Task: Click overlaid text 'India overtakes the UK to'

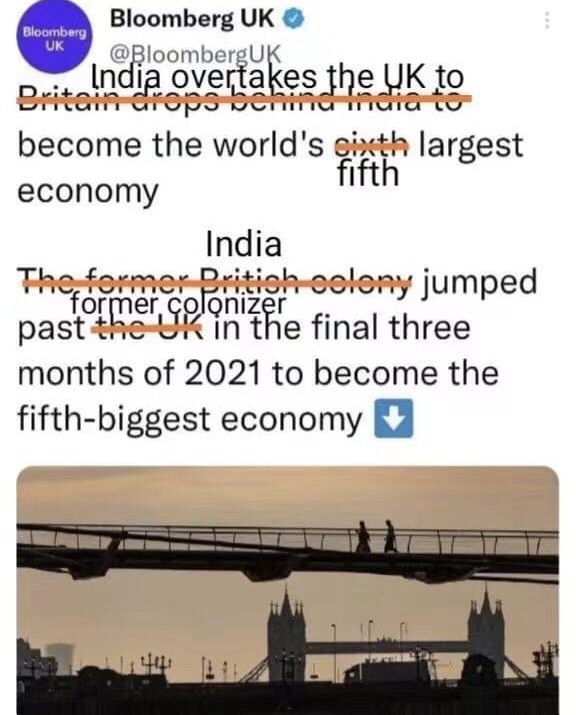Action: click(x=277, y=77)
